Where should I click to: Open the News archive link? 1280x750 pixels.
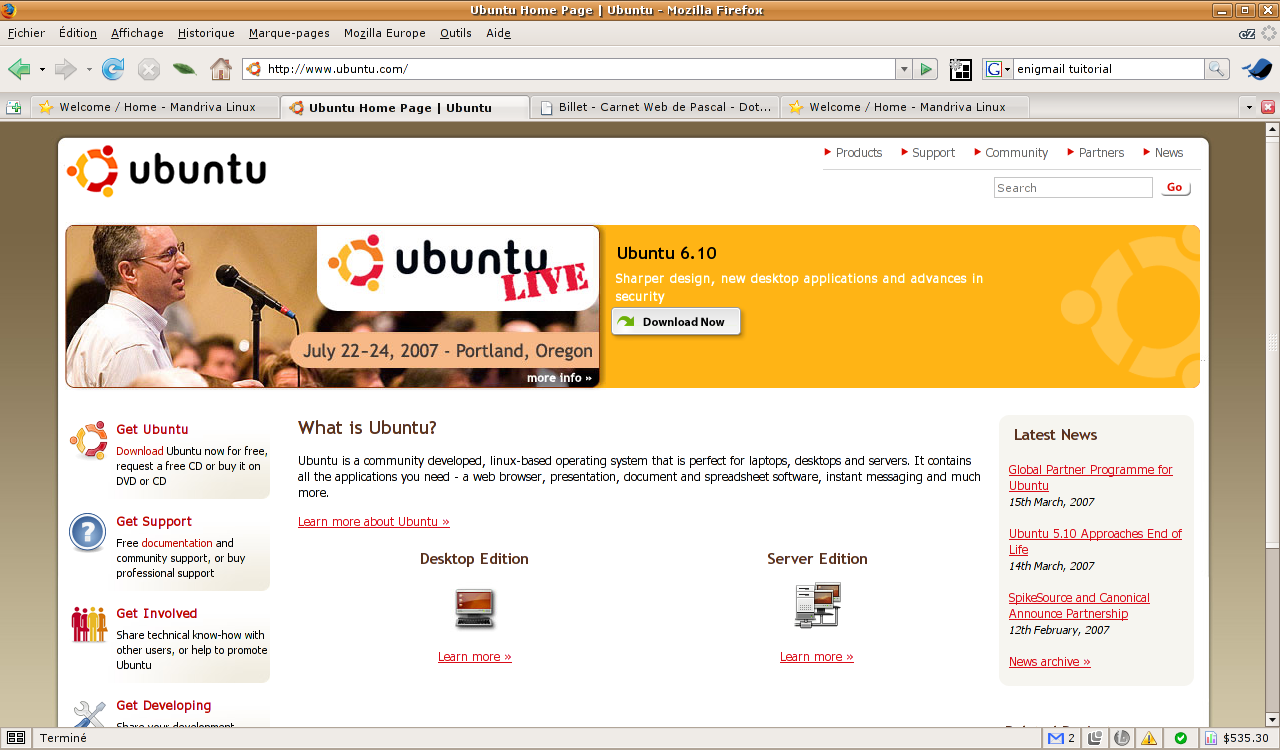pos(1049,662)
